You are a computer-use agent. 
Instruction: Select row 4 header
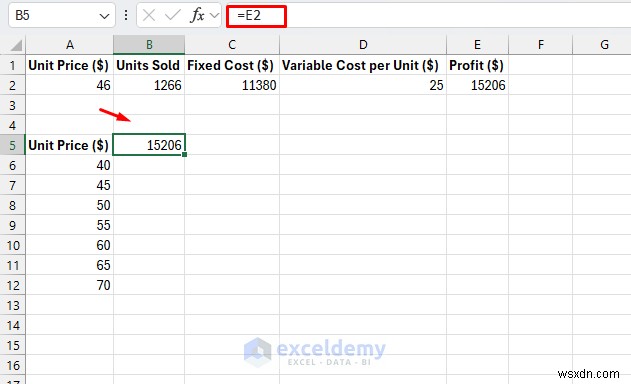tap(12, 125)
